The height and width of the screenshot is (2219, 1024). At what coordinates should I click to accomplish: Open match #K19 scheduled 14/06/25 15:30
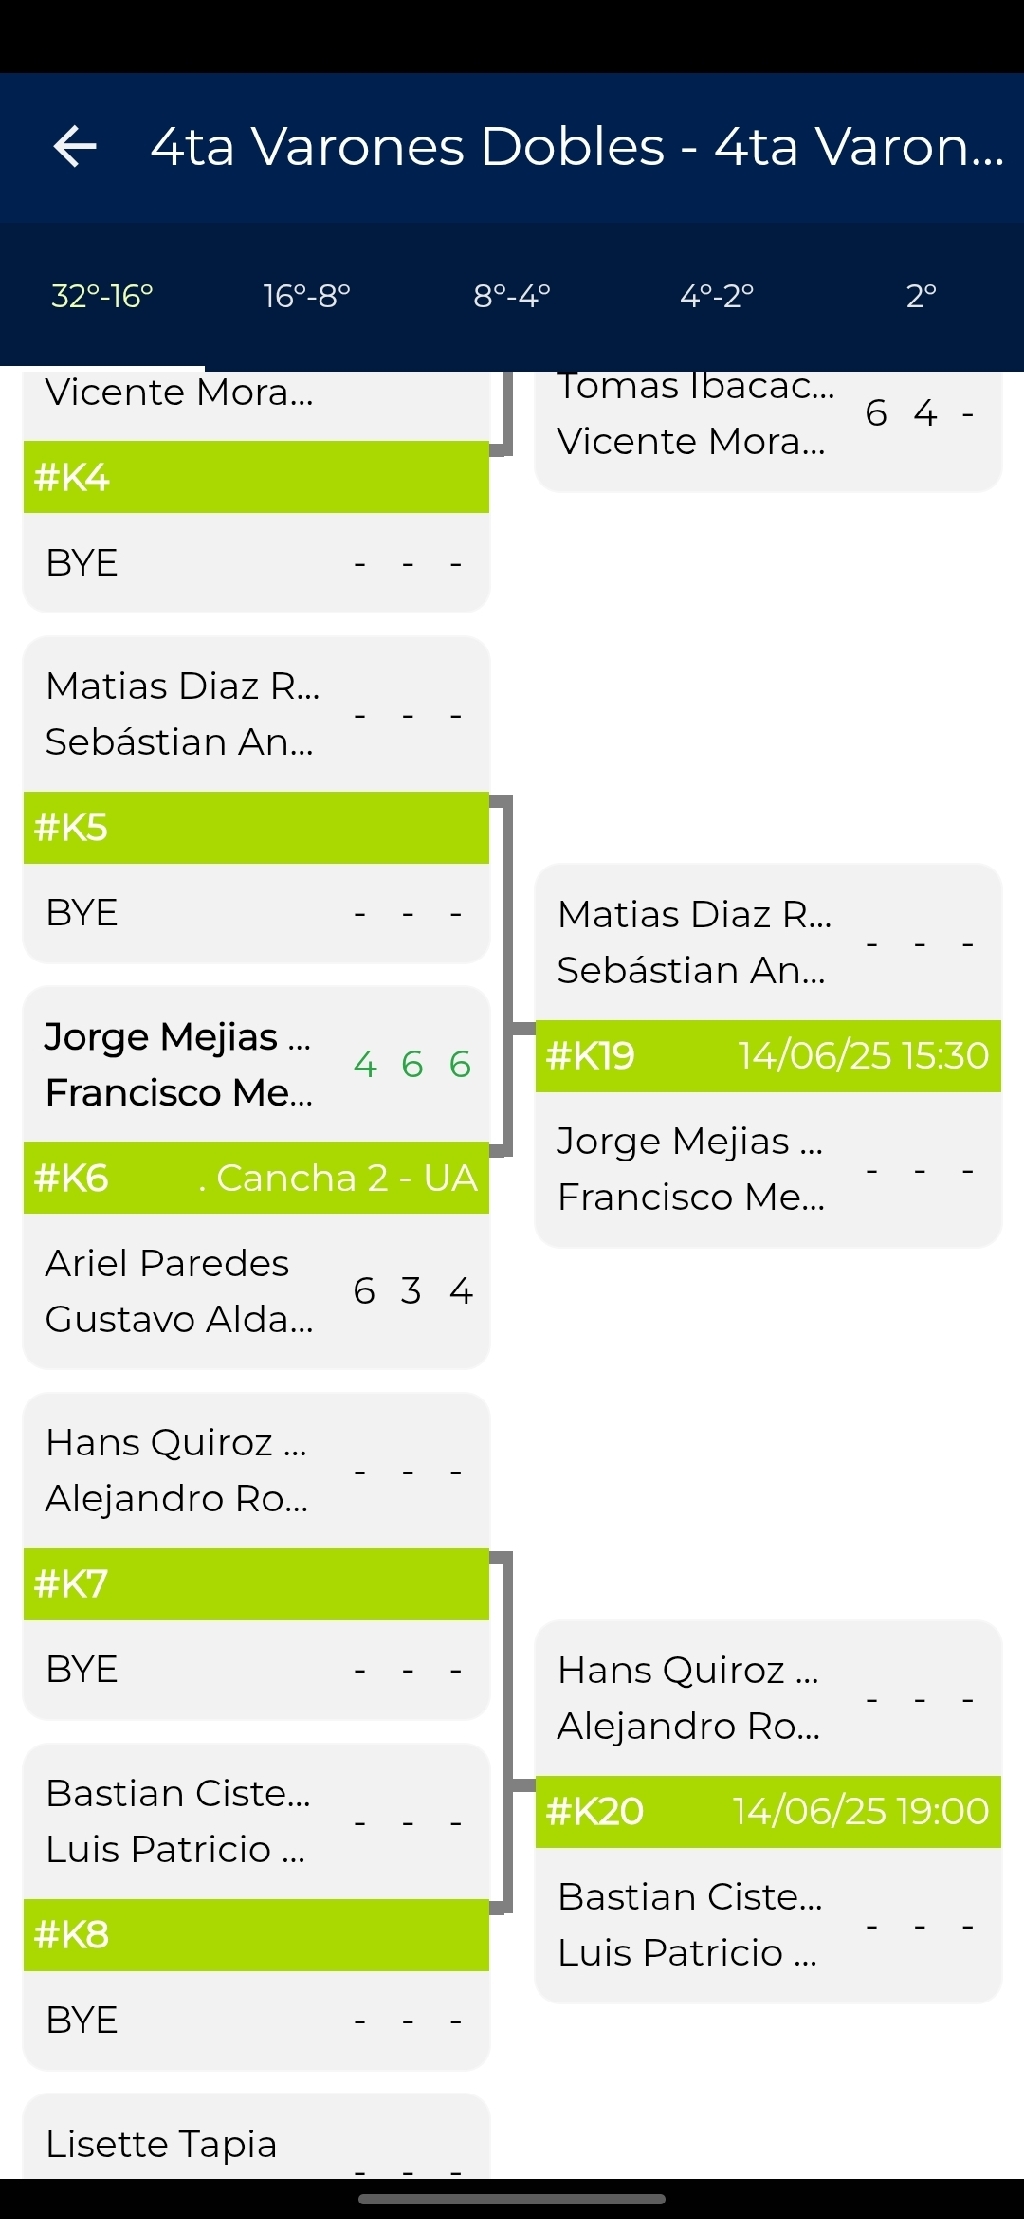(768, 1056)
